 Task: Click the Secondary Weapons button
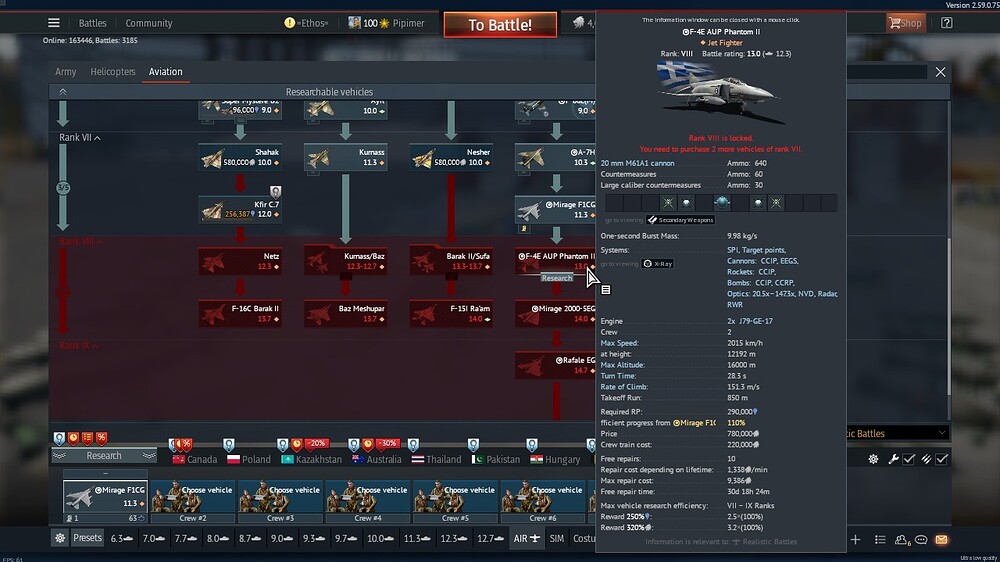click(680, 220)
